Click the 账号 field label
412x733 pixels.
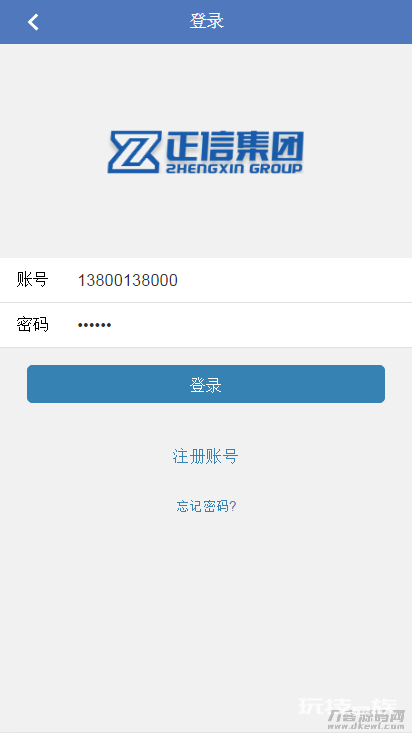(x=32, y=280)
